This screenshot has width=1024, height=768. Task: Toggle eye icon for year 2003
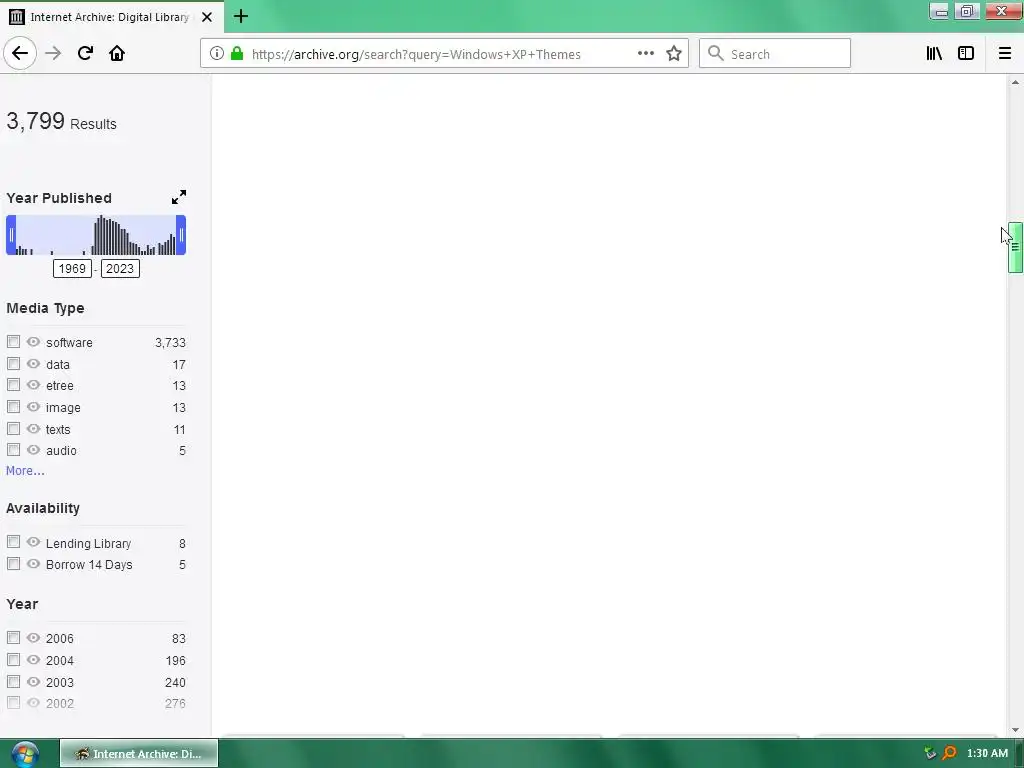(33, 681)
